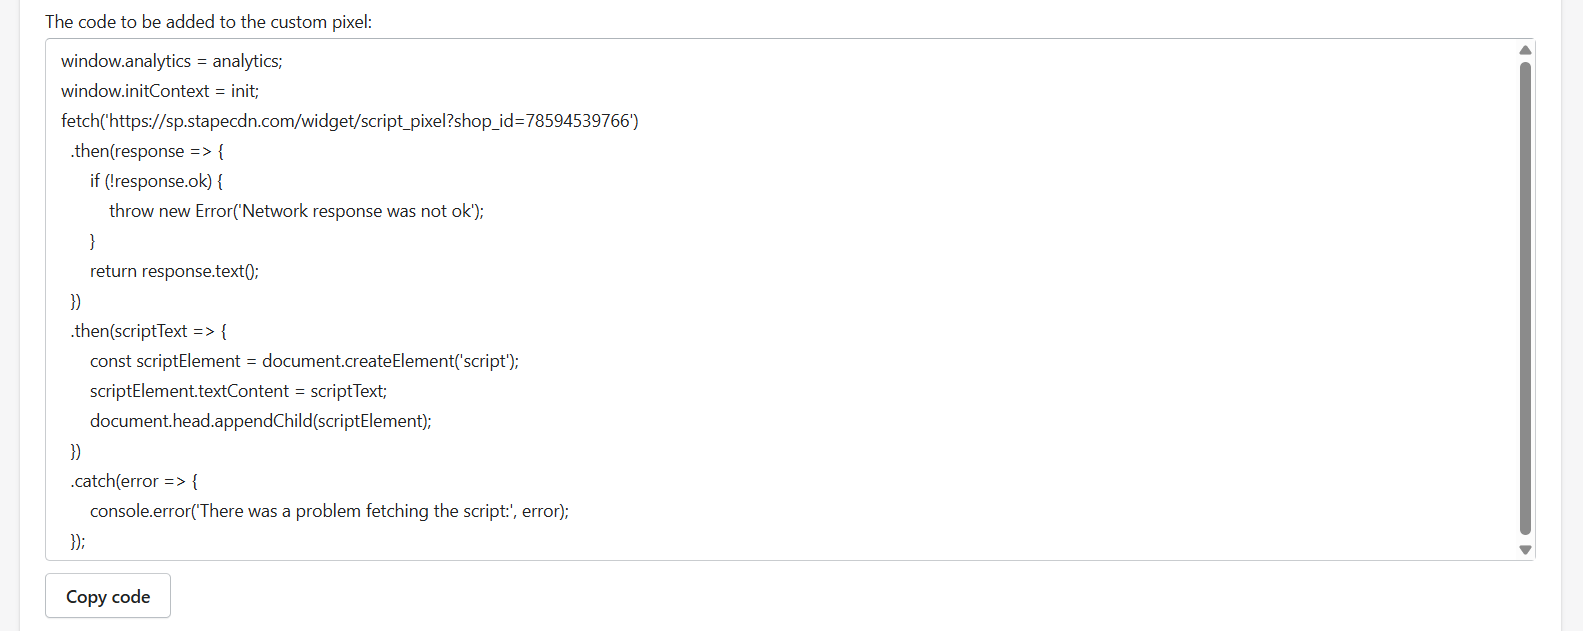The width and height of the screenshot is (1583, 631).
Task: Click the fetch stapecdn URL line
Action: (300, 121)
